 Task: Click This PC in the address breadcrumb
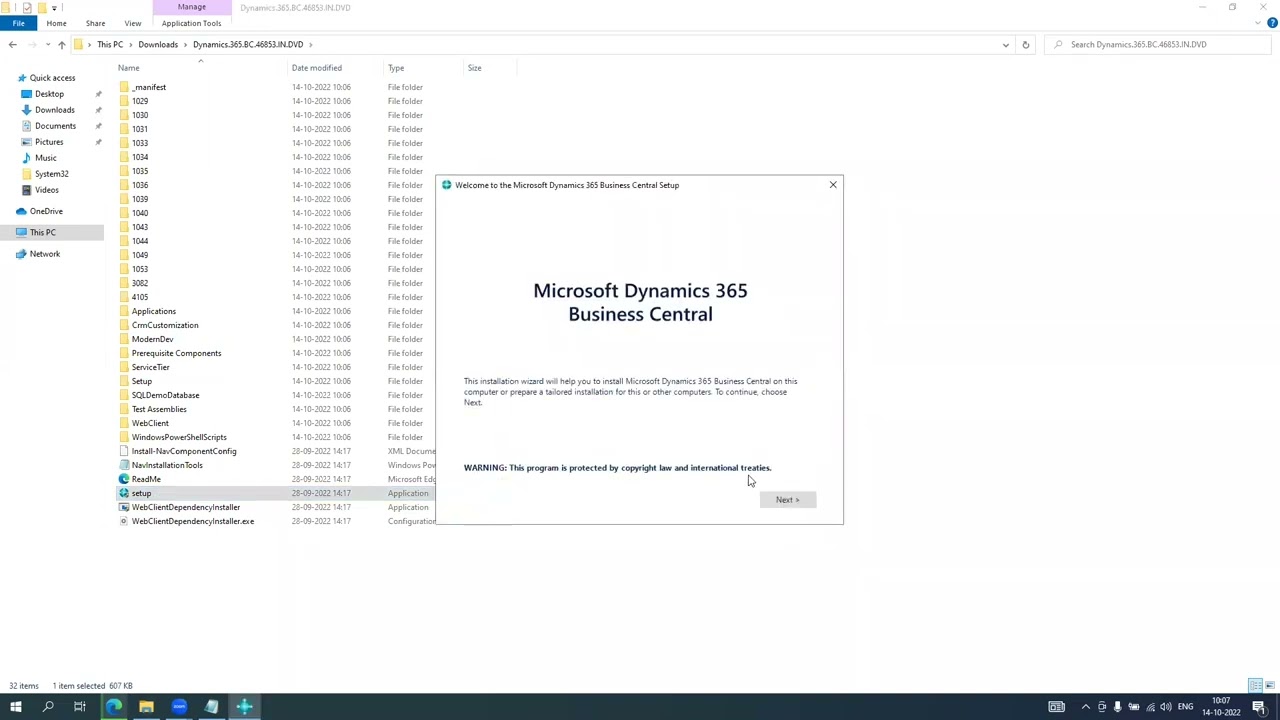click(x=110, y=44)
